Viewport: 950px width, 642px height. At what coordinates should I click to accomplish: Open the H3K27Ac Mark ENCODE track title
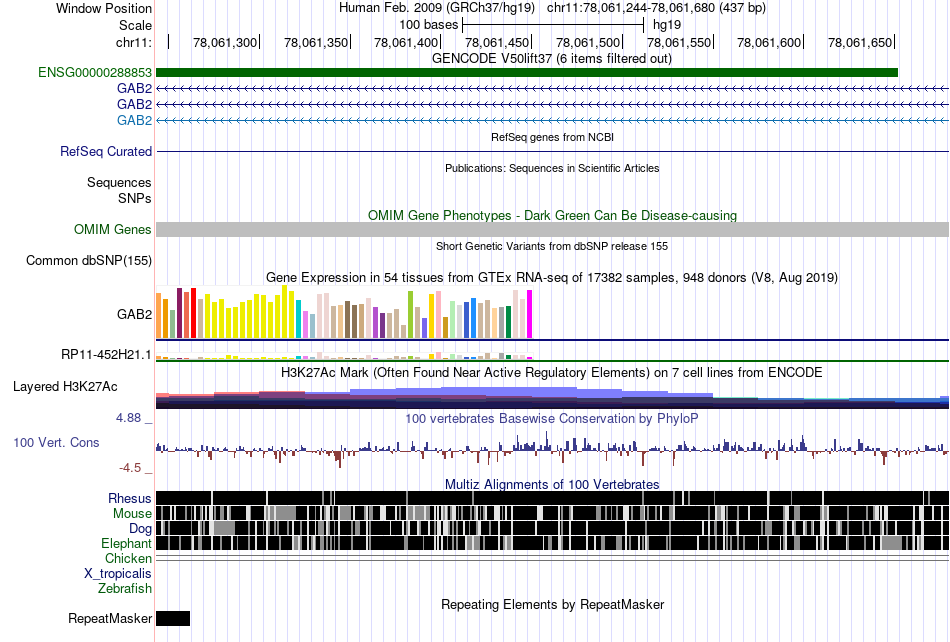(552, 372)
